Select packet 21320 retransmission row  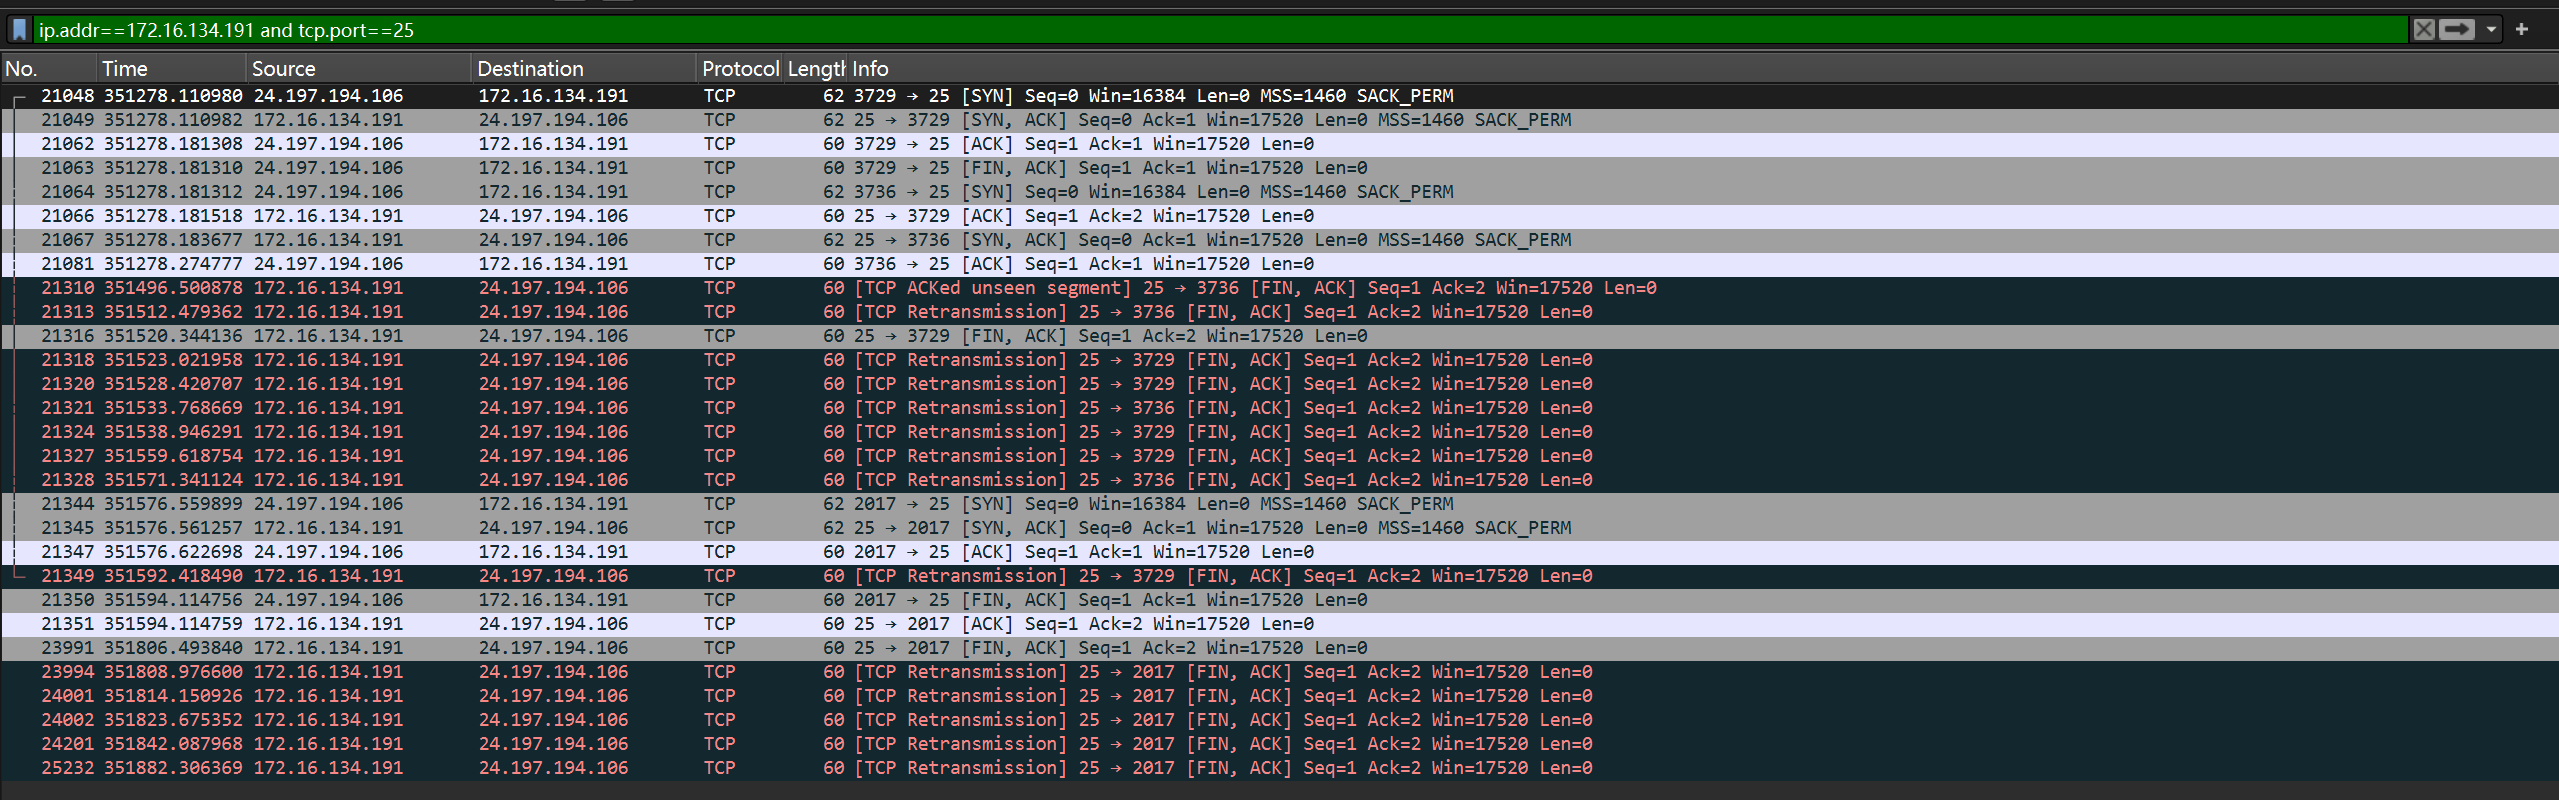[x=1279, y=384]
